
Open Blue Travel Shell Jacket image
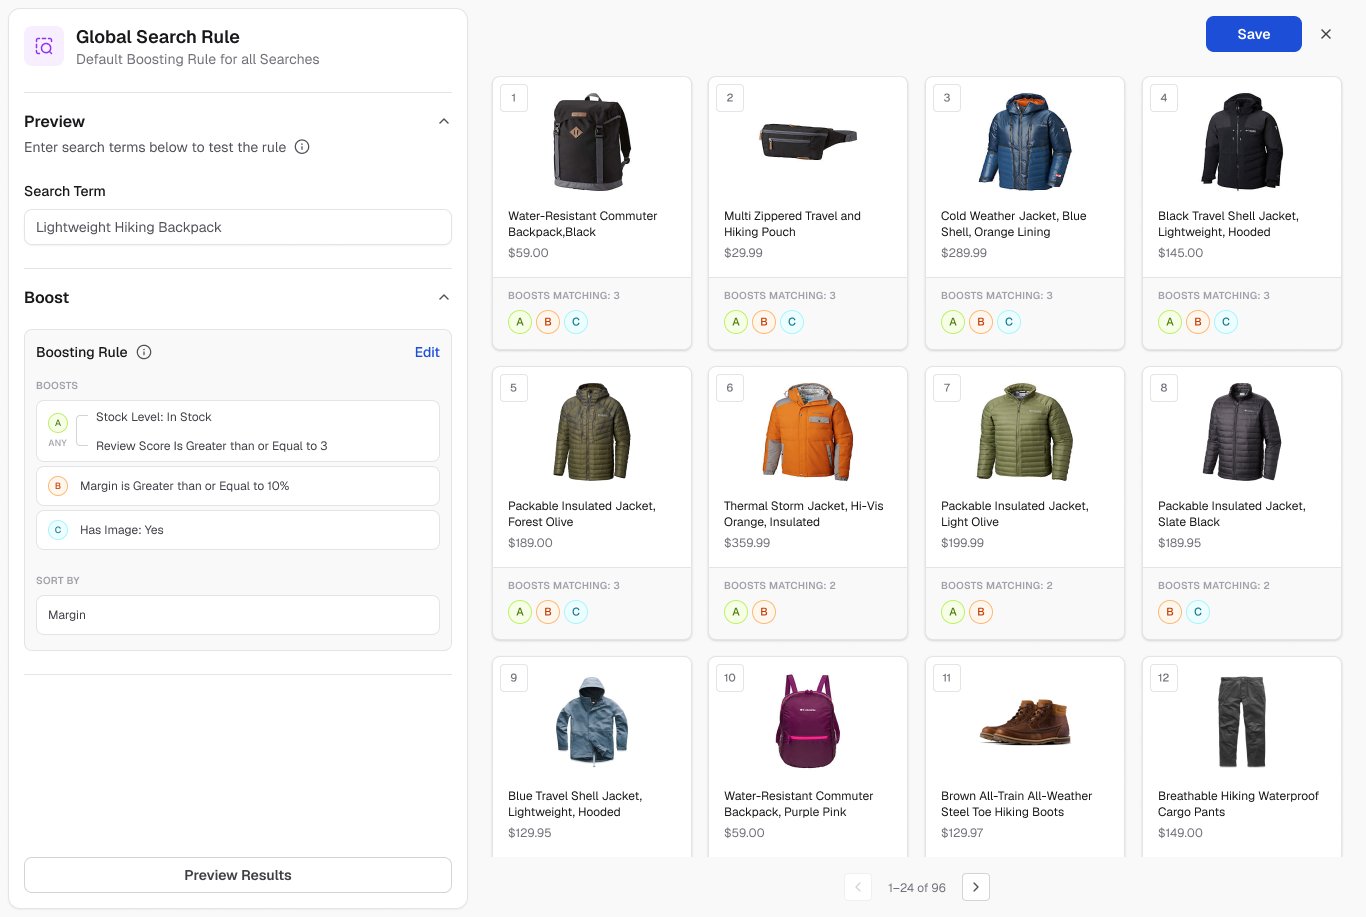click(592, 721)
